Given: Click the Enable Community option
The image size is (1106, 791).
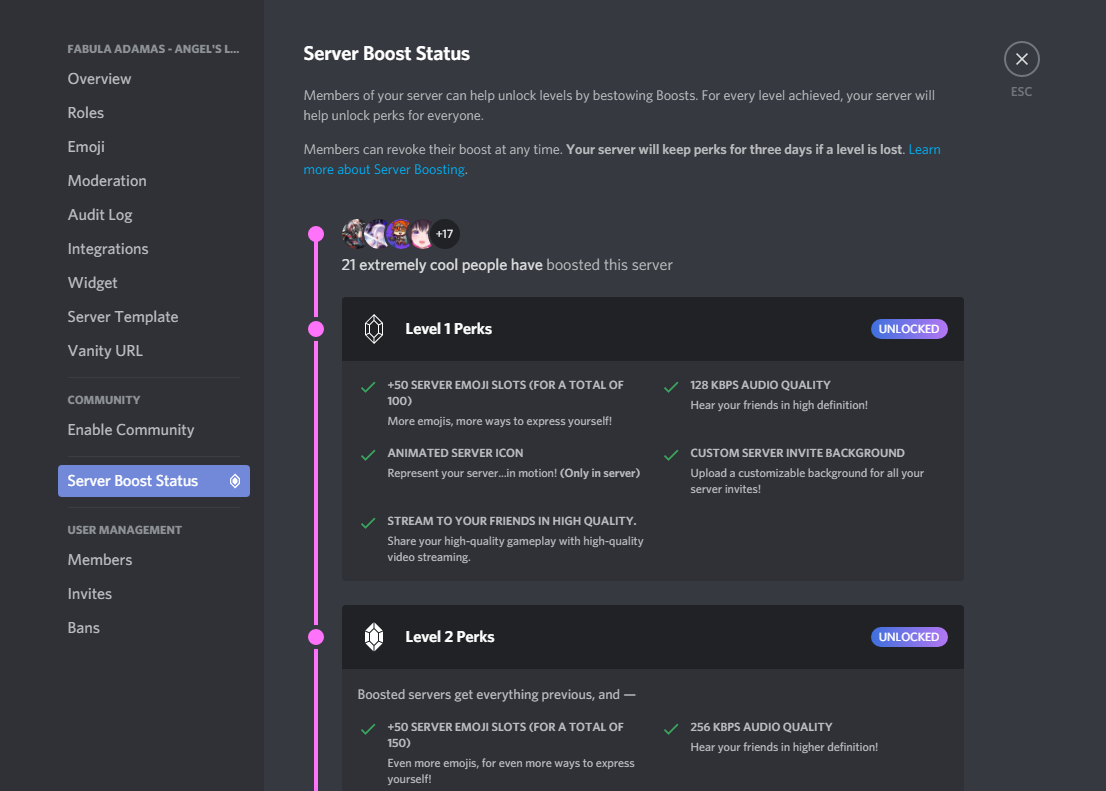Looking at the screenshot, I should click(x=131, y=429).
